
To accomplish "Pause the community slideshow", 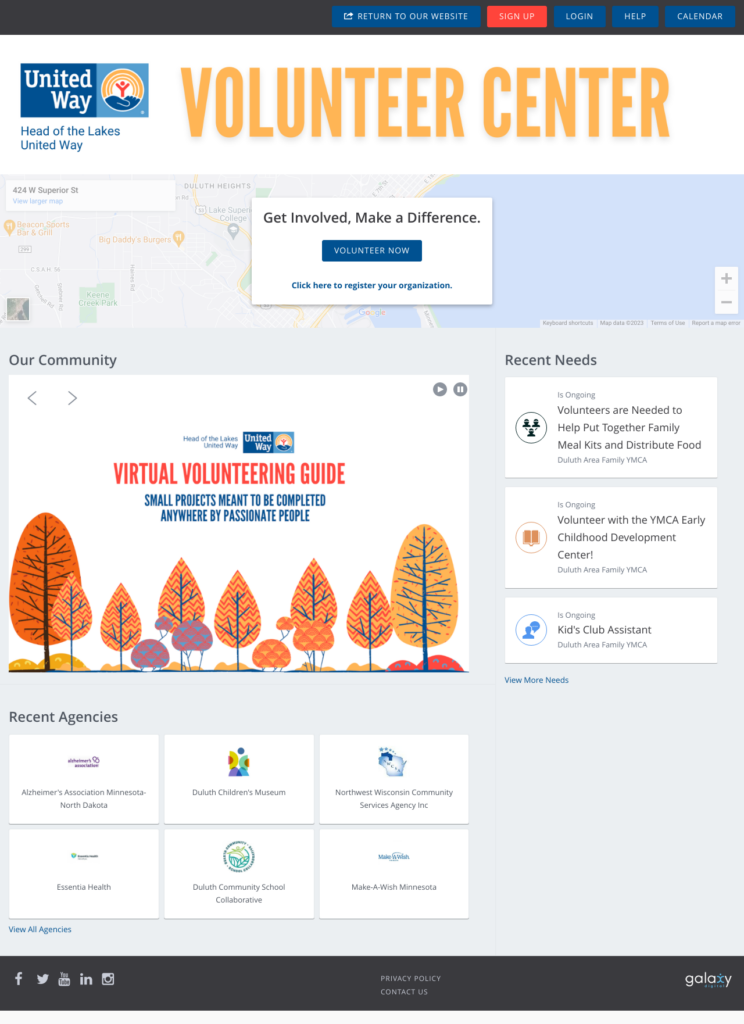I will 461,389.
